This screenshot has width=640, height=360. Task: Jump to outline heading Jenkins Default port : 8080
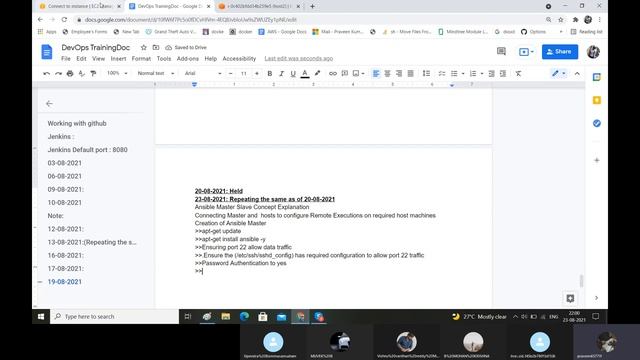click(87, 150)
